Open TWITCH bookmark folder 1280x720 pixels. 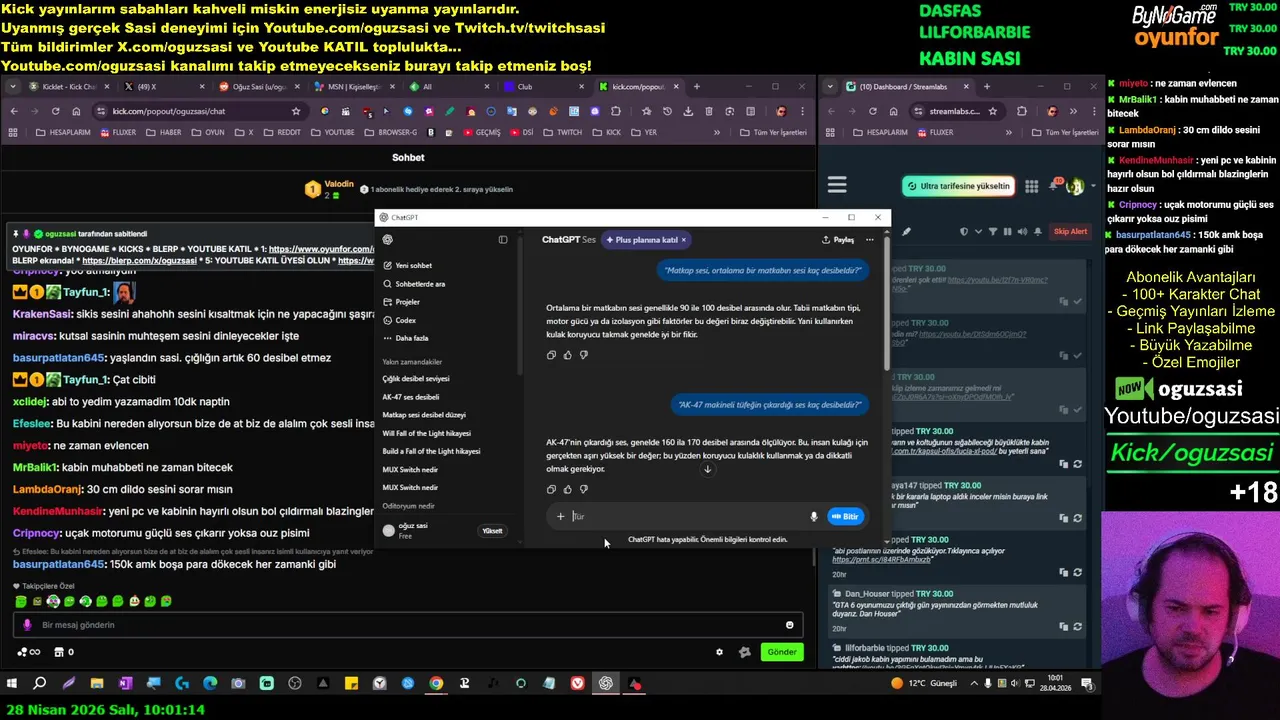[x=563, y=132]
